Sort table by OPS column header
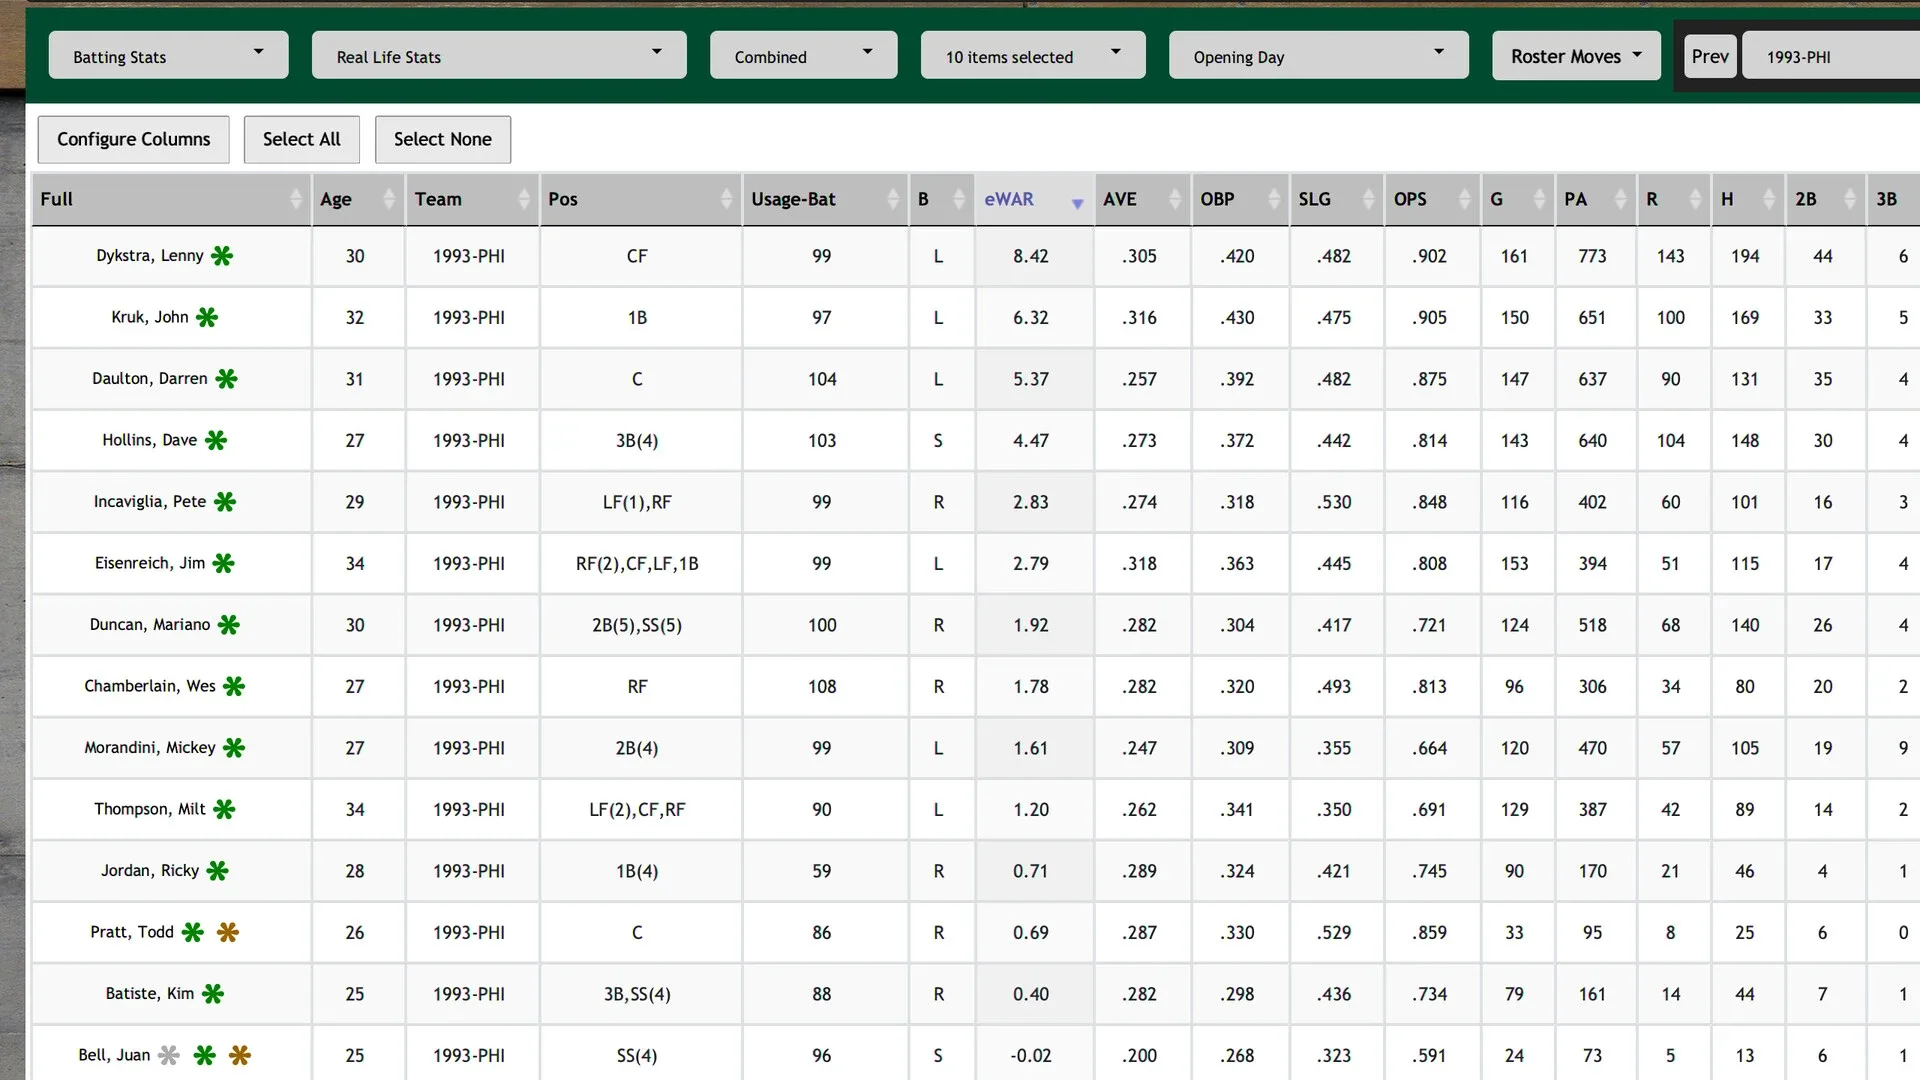 1410,199
